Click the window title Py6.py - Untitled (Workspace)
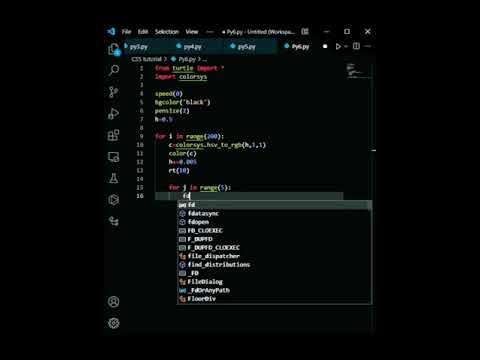The image size is (480, 360). 260,32
